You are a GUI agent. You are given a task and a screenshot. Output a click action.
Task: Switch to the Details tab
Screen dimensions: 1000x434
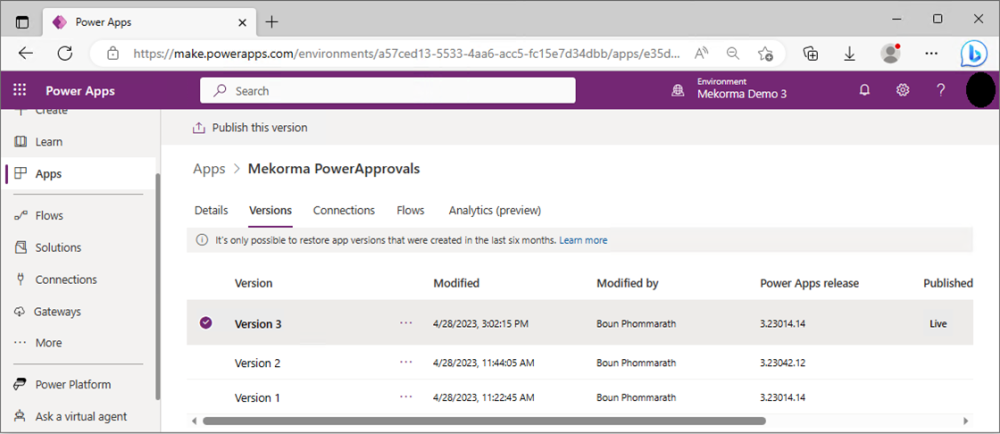(211, 210)
